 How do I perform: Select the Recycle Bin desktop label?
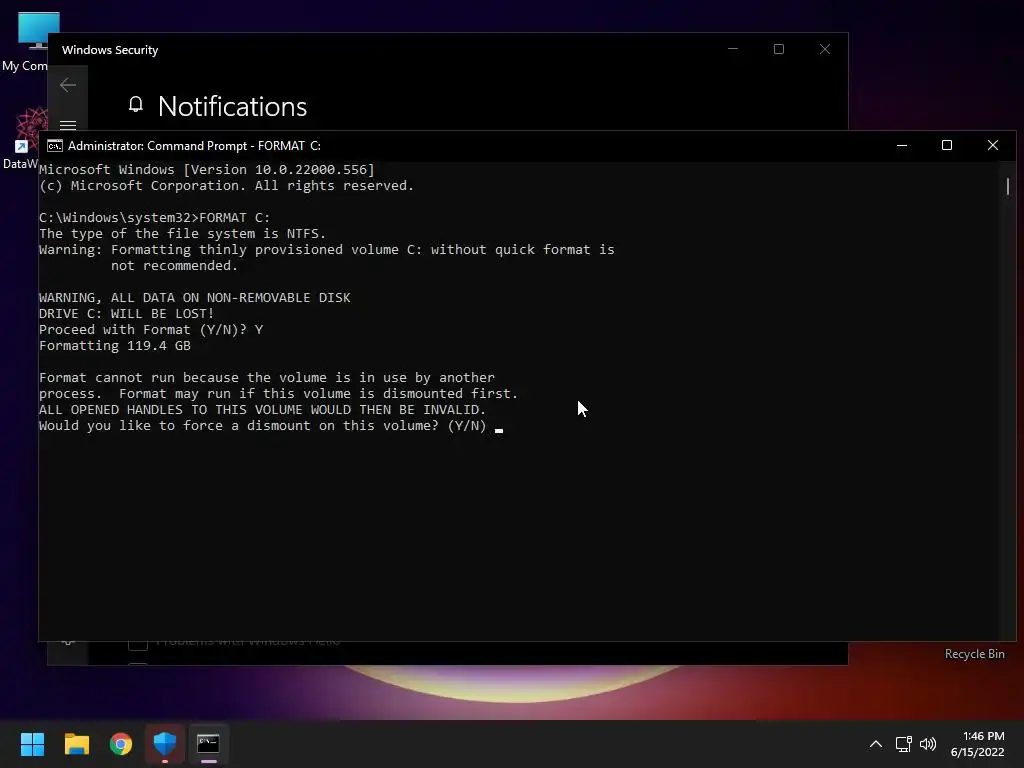(974, 654)
